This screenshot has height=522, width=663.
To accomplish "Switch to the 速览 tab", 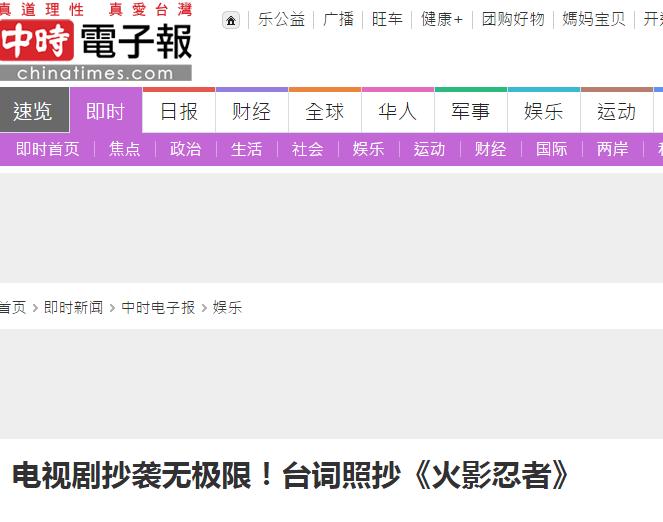I will [34, 110].
